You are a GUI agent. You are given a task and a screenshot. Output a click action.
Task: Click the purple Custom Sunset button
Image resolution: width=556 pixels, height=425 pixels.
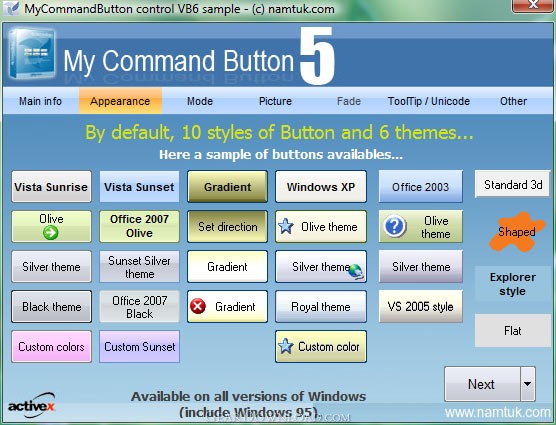(x=139, y=346)
